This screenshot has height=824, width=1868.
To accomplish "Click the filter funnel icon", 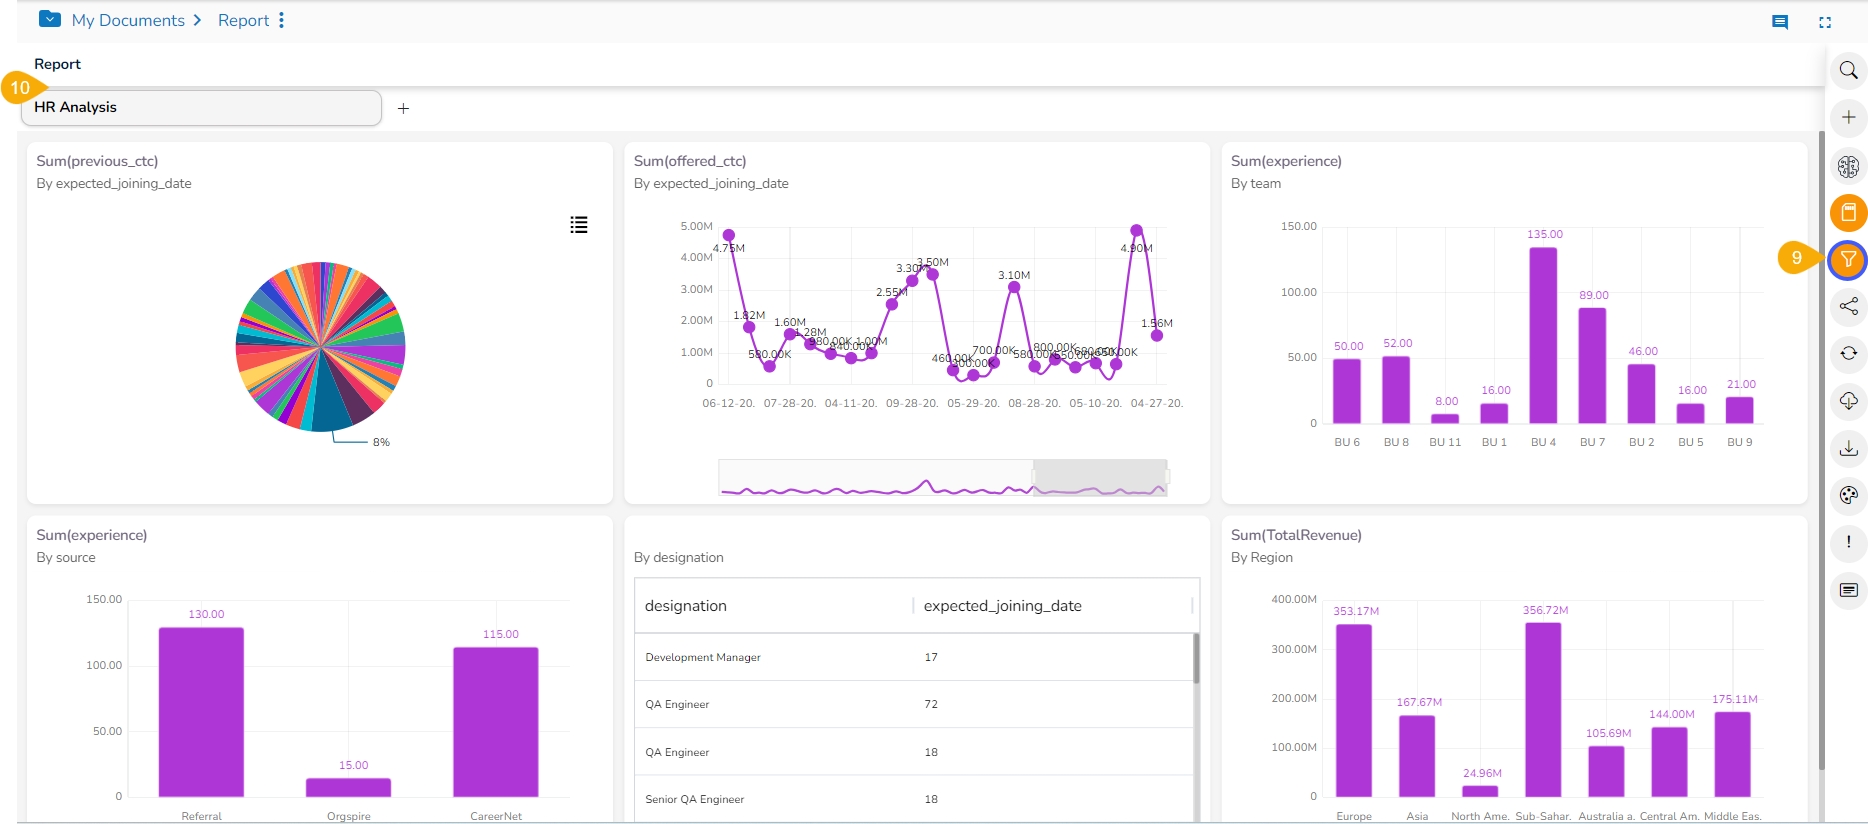I will pyautogui.click(x=1848, y=260).
